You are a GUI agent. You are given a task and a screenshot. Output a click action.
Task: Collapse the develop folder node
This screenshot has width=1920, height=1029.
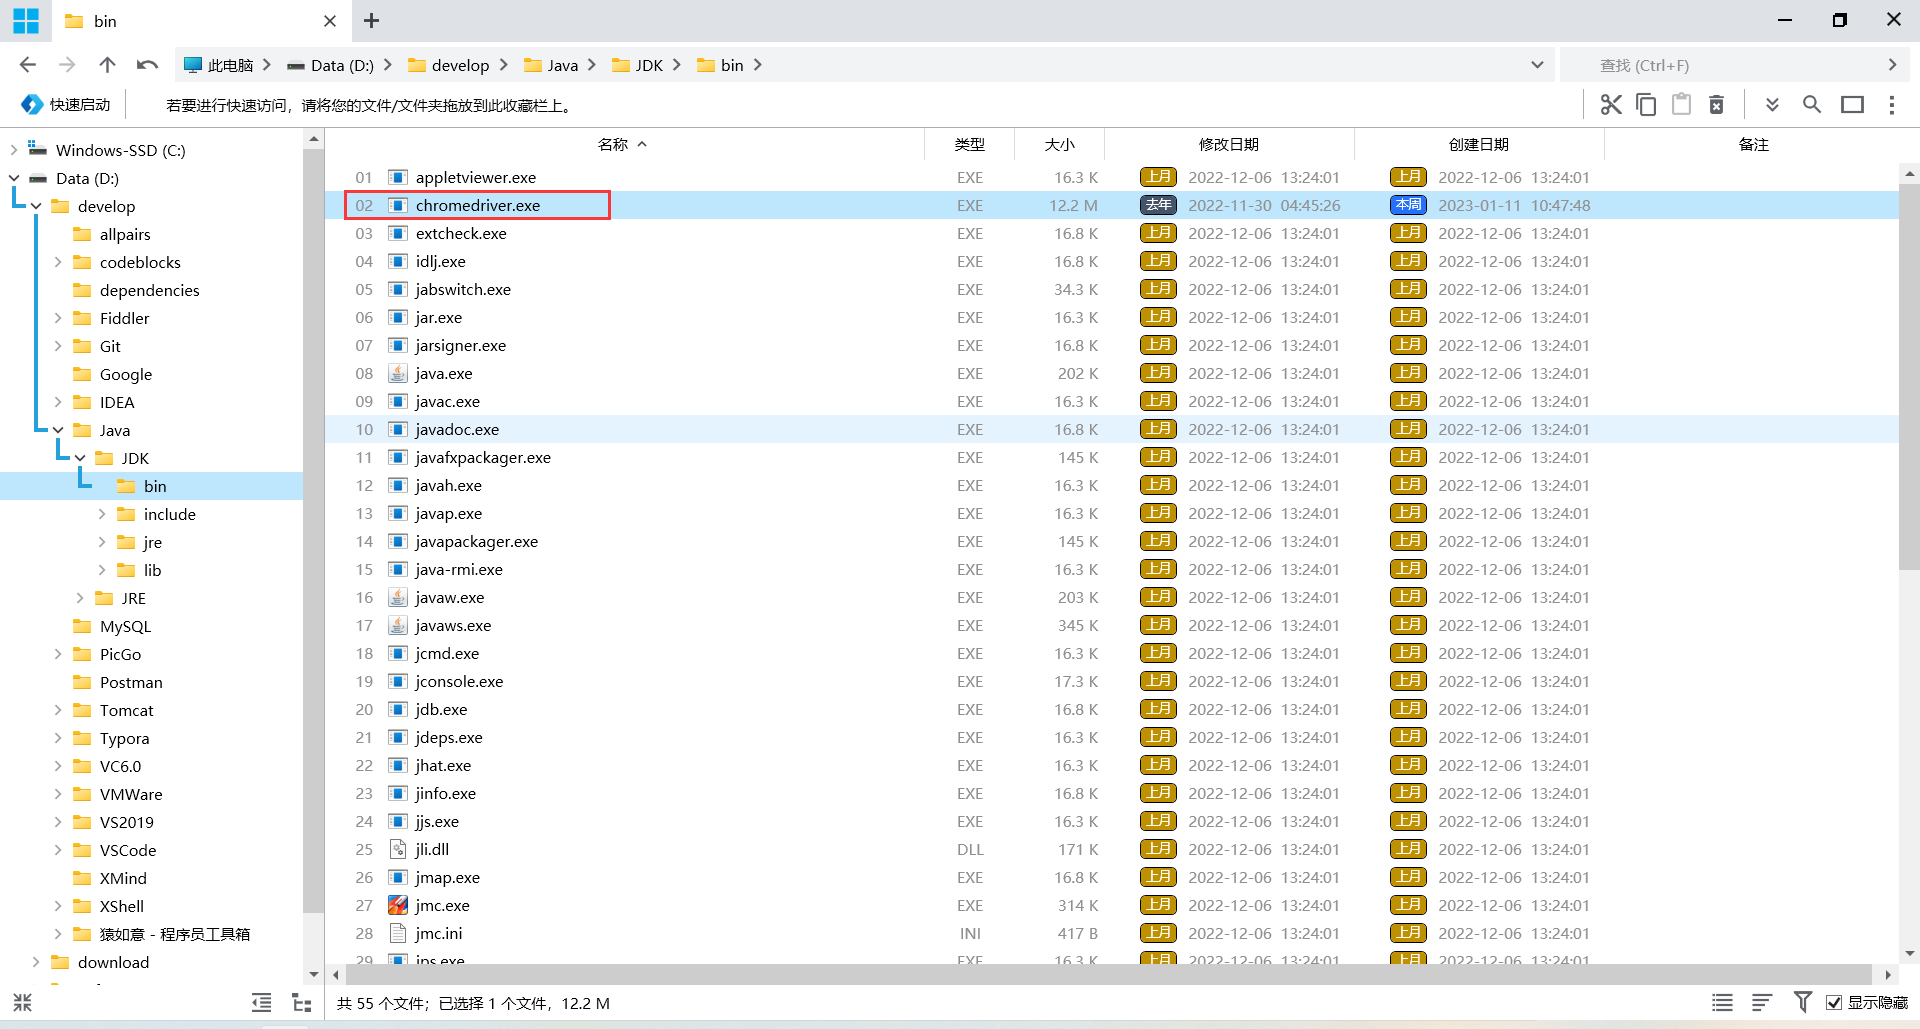36,206
